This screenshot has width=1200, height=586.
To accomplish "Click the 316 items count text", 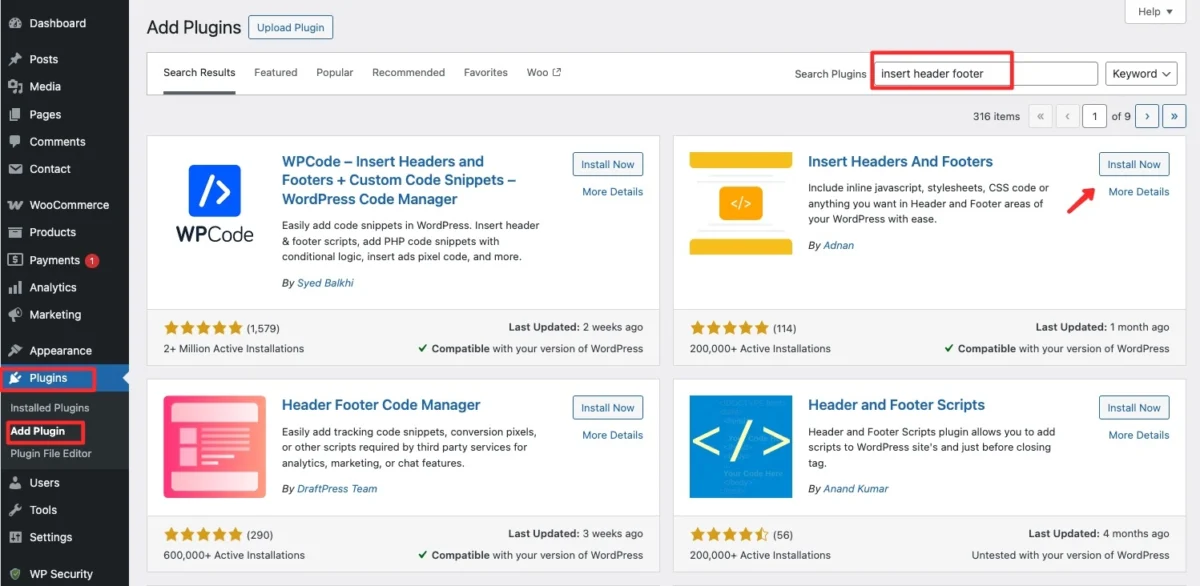I will 996,117.
